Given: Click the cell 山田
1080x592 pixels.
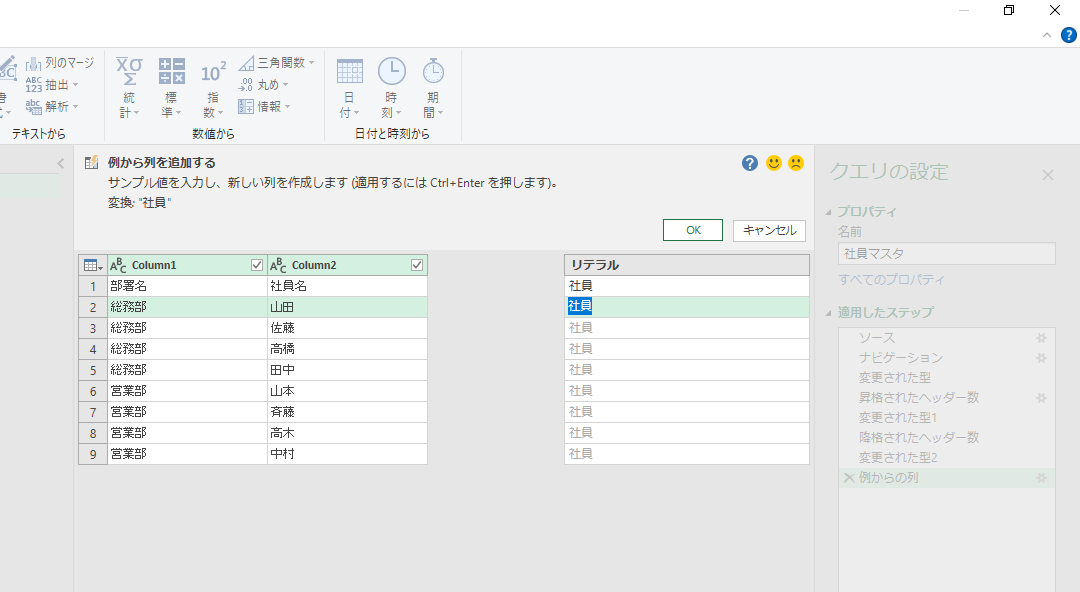Looking at the screenshot, I should 347,307.
